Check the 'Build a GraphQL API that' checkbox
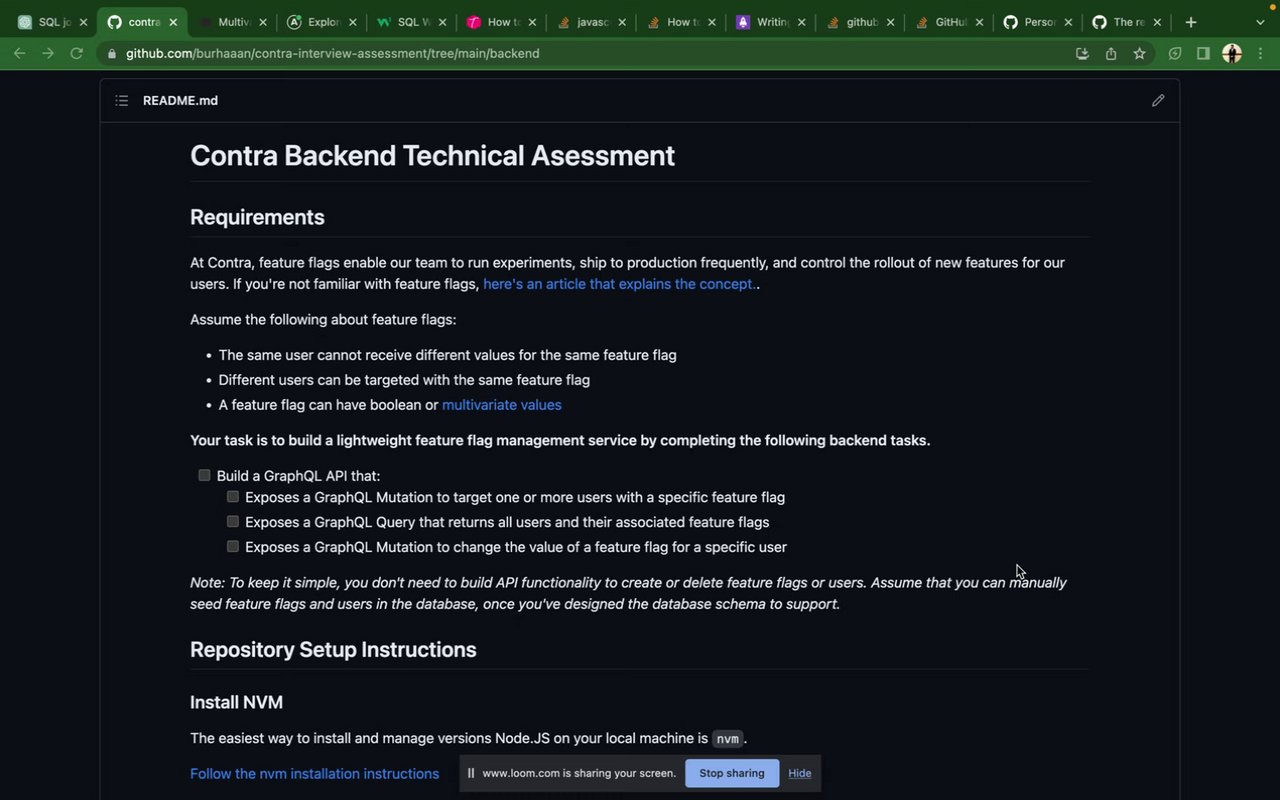 click(x=204, y=476)
